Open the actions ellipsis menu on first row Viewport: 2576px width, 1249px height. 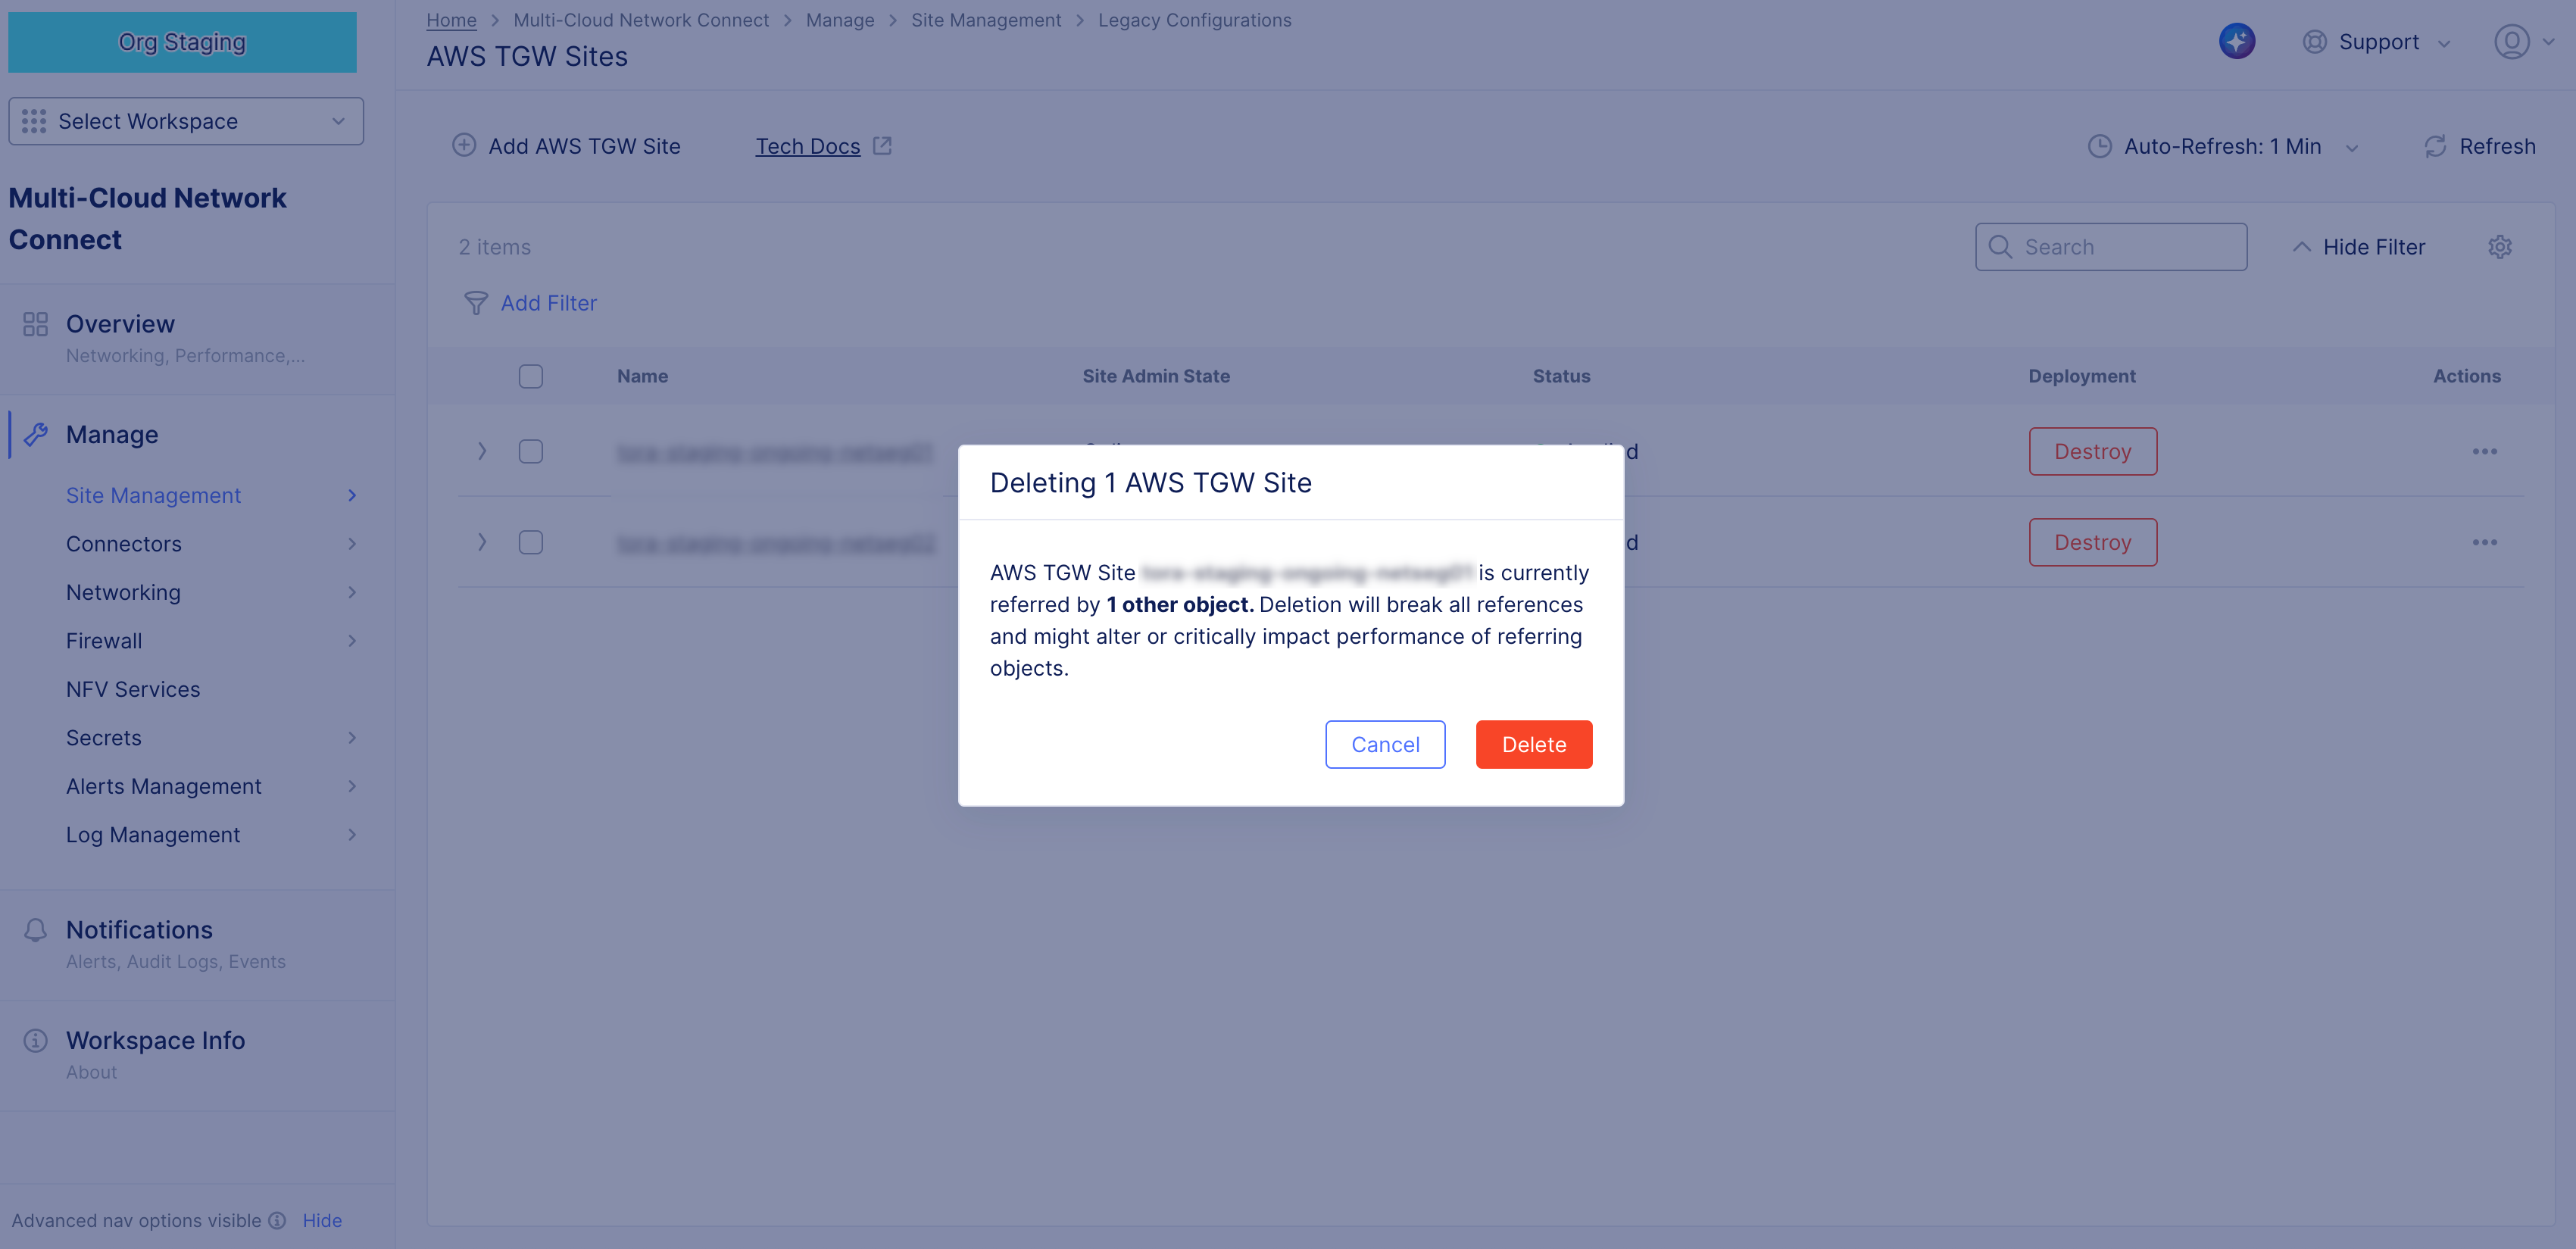click(2486, 451)
